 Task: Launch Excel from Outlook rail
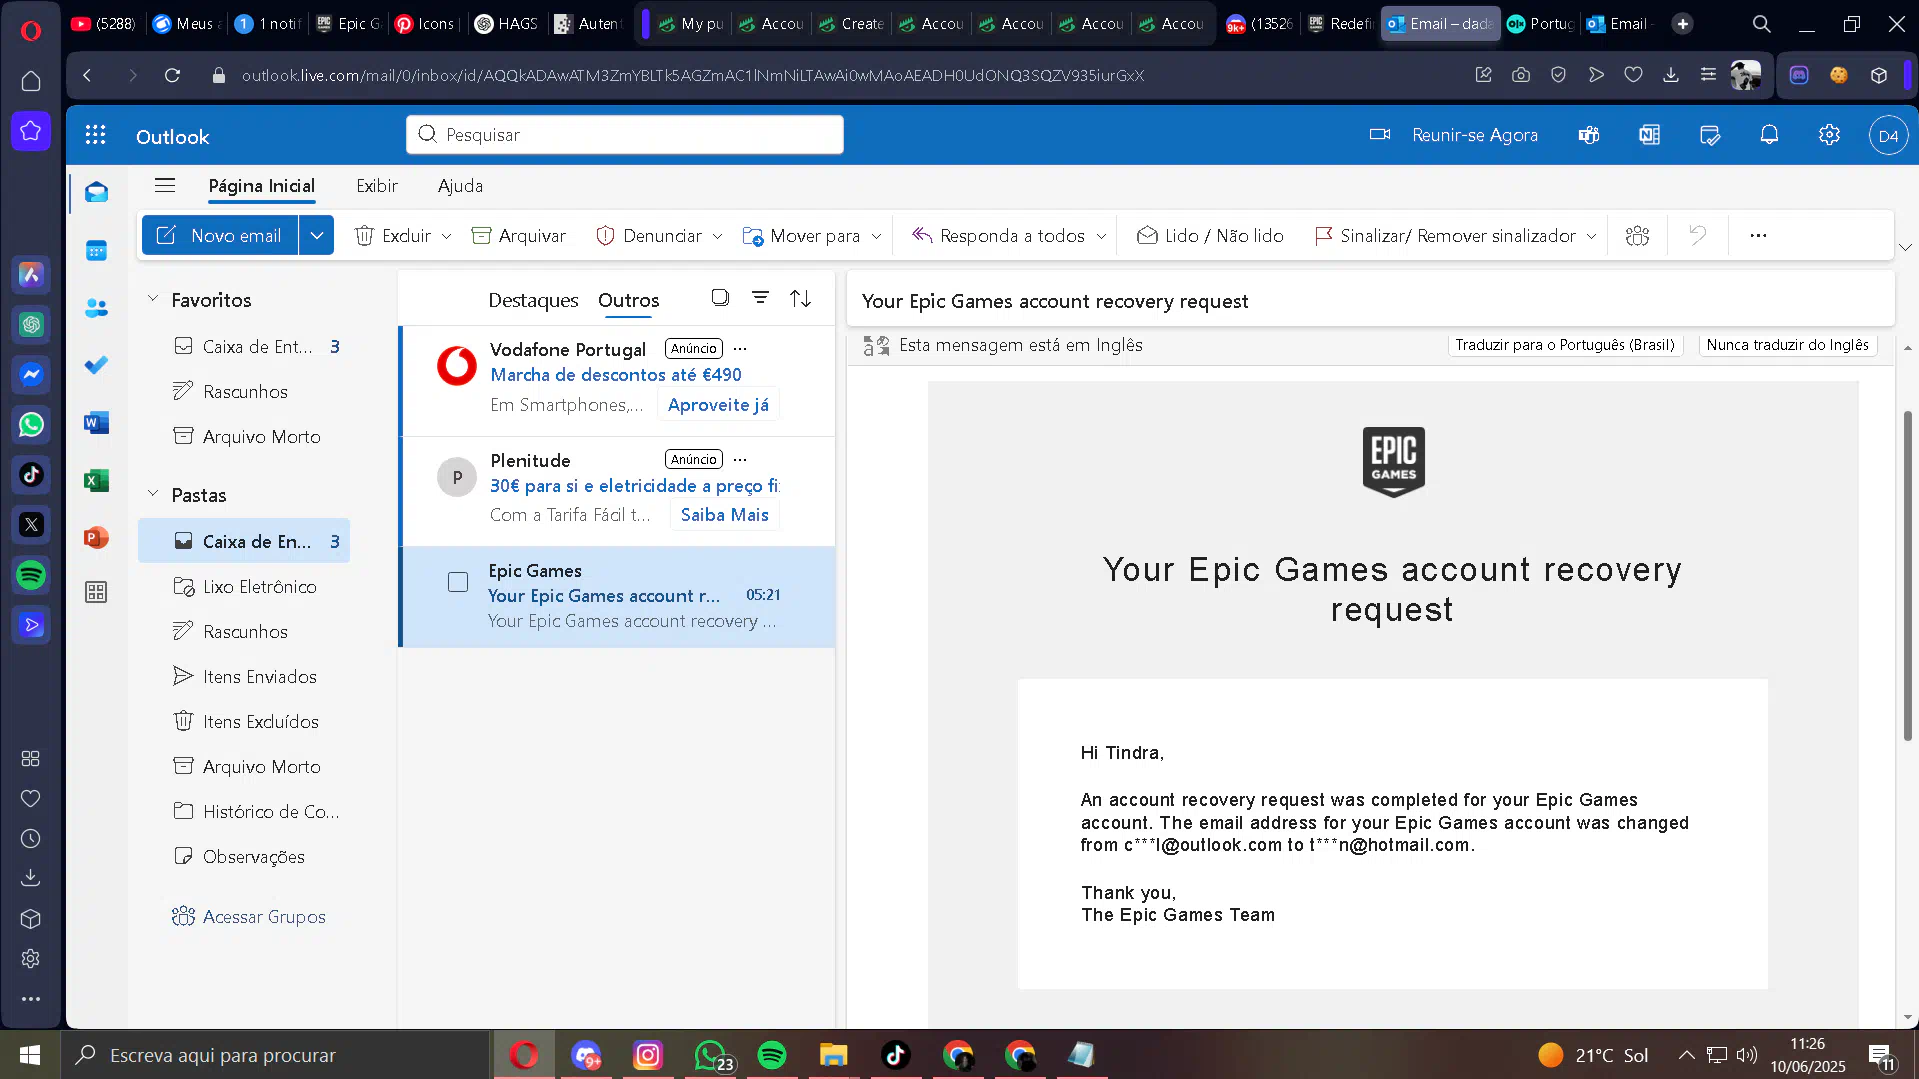tap(97, 481)
